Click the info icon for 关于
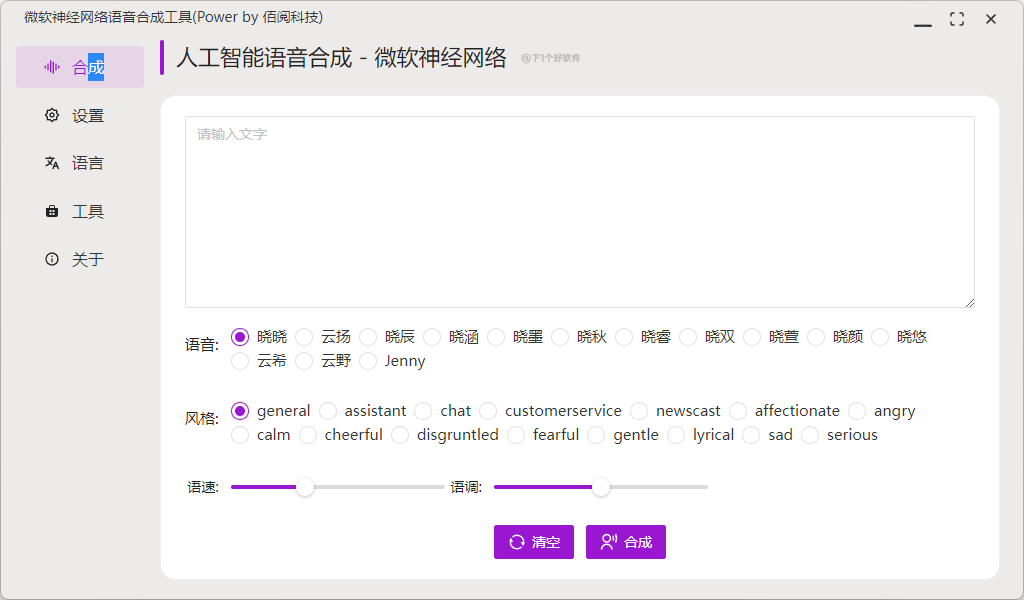 (x=52, y=259)
